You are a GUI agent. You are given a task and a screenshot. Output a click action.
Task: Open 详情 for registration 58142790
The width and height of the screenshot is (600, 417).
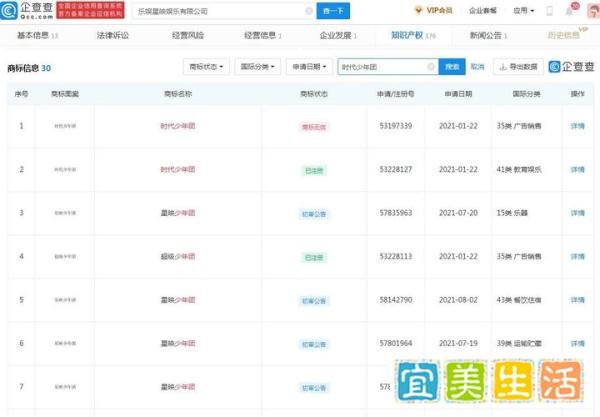pyautogui.click(x=577, y=300)
